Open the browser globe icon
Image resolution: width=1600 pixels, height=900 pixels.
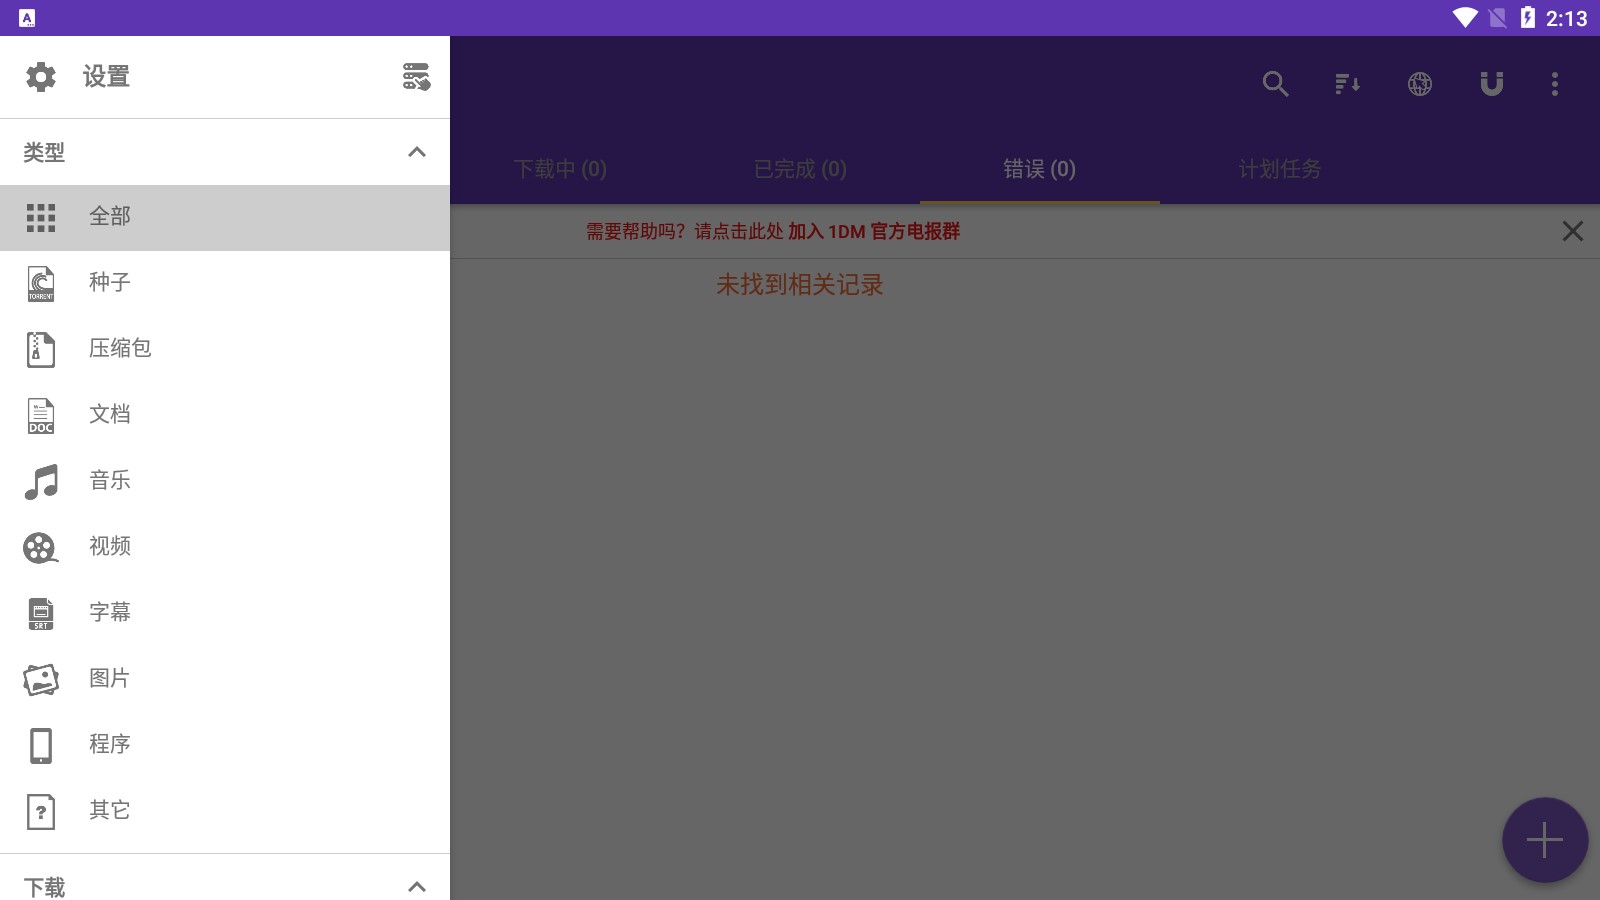[x=1420, y=84]
